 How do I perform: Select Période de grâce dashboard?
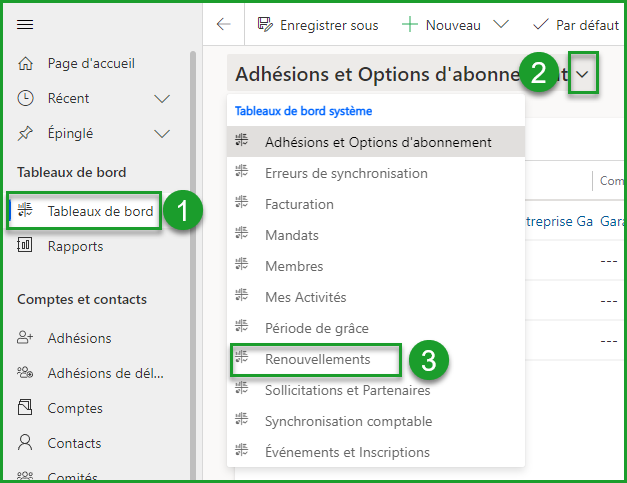(x=317, y=328)
